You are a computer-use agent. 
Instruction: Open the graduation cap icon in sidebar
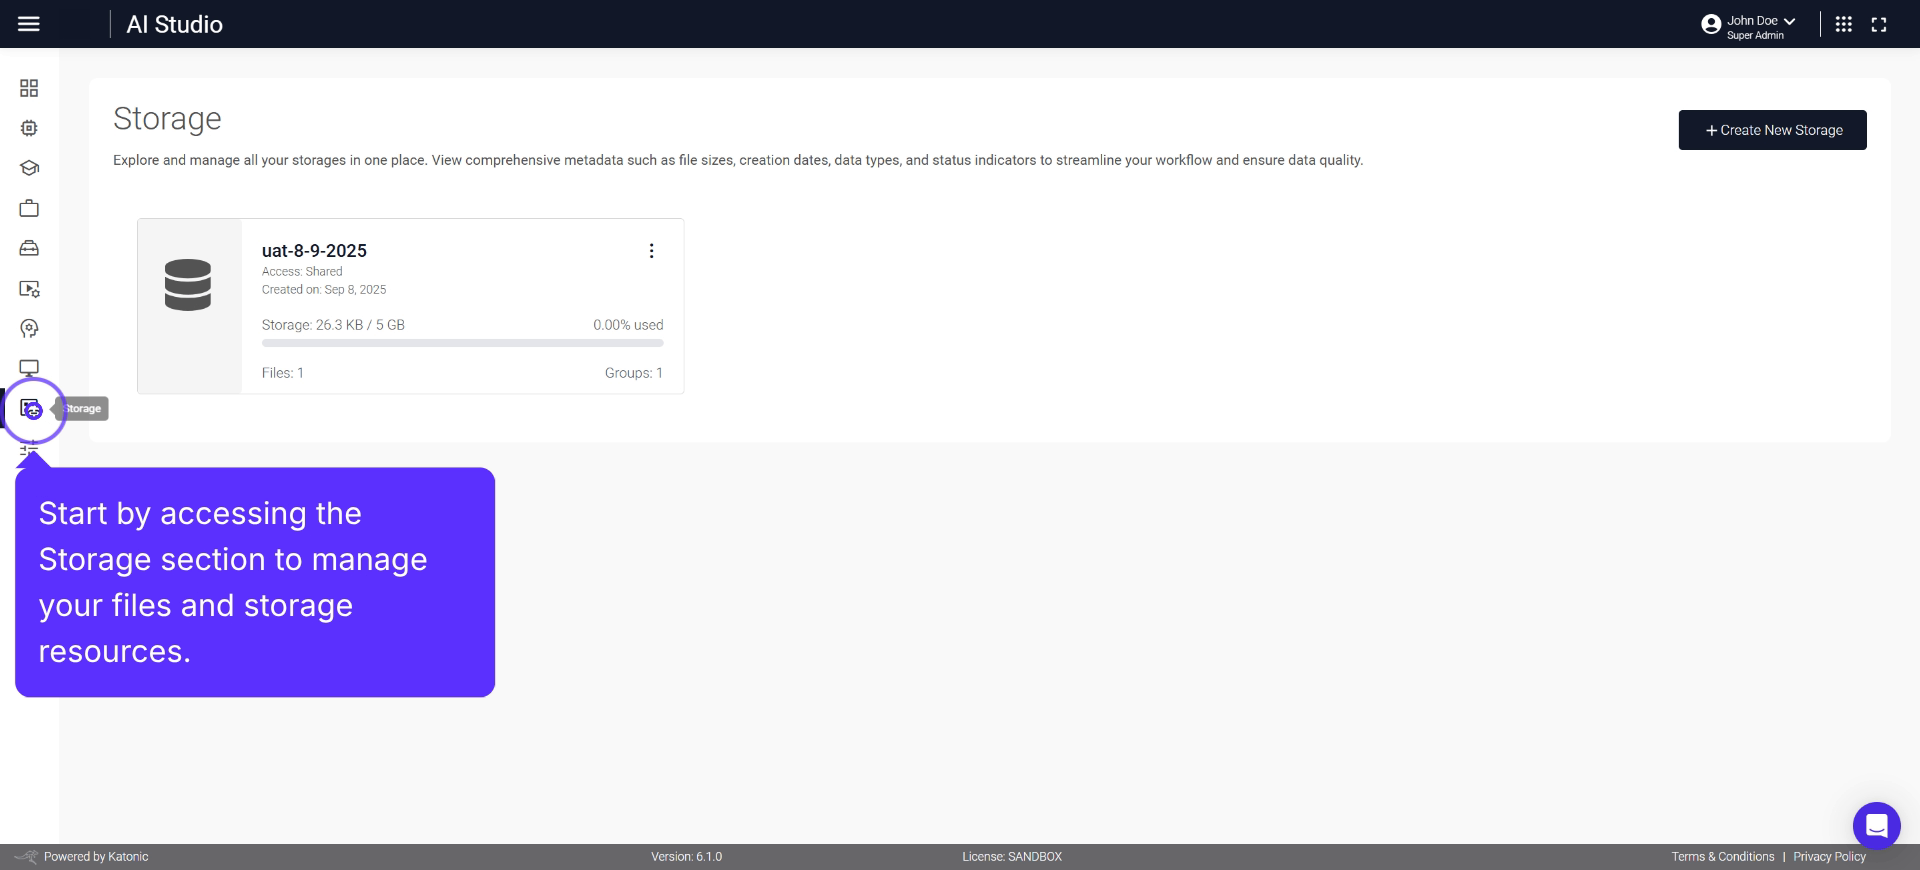point(29,168)
